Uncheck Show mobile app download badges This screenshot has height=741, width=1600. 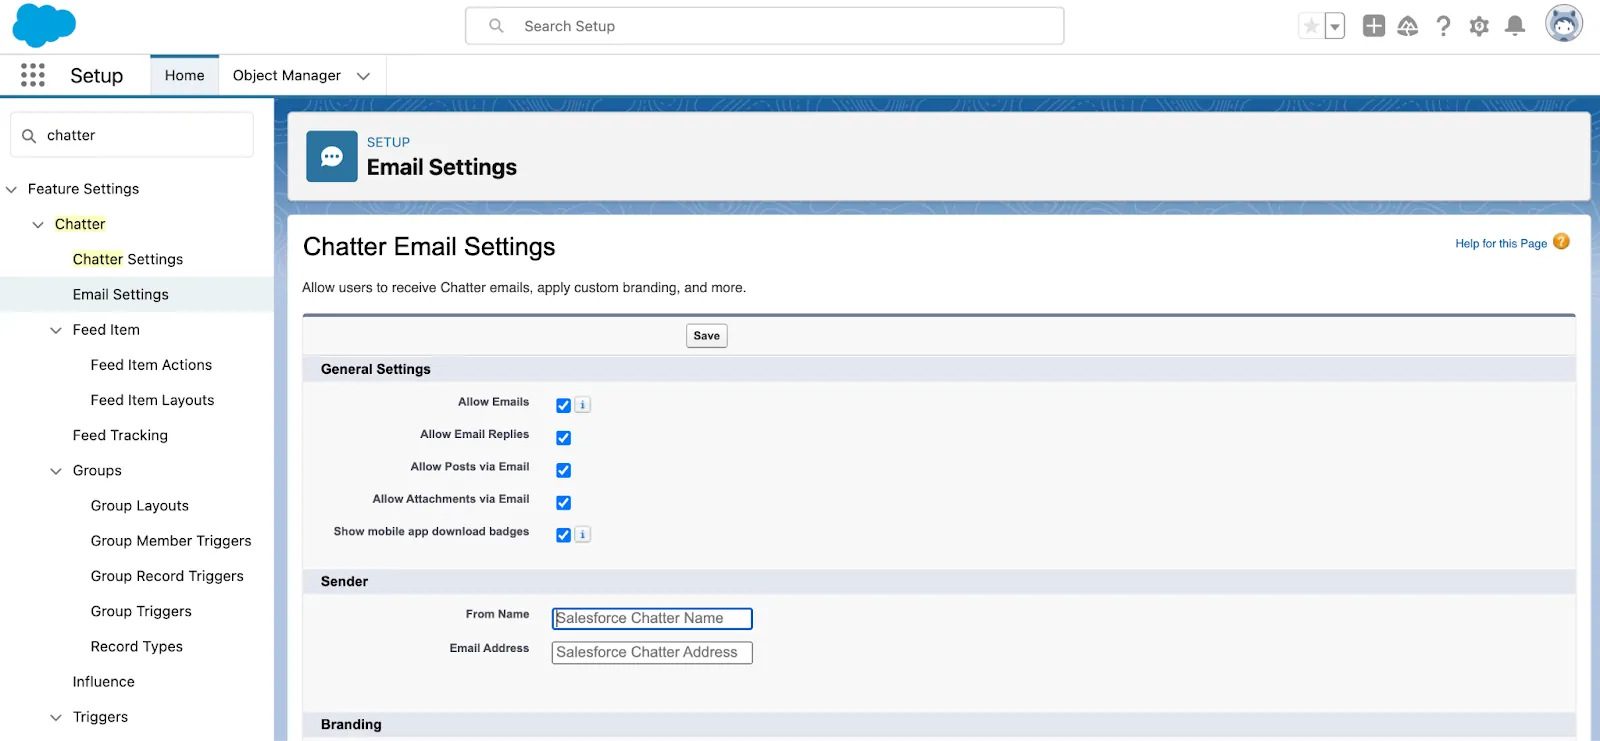(x=564, y=535)
